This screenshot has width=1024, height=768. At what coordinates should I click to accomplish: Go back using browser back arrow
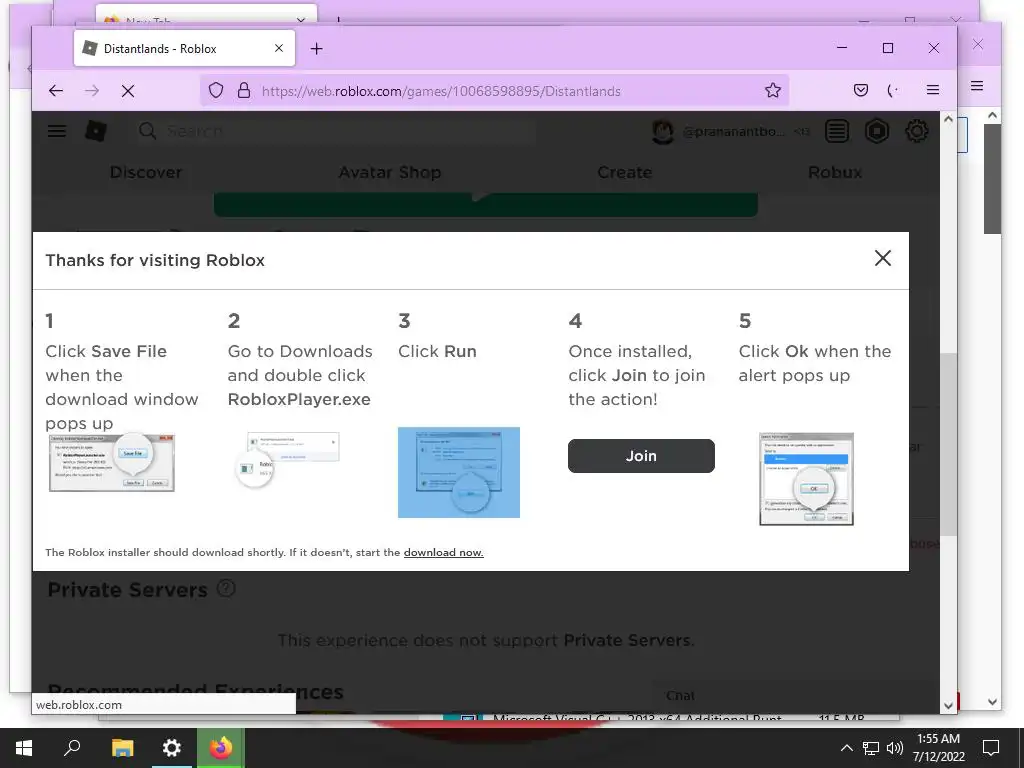pyautogui.click(x=56, y=91)
